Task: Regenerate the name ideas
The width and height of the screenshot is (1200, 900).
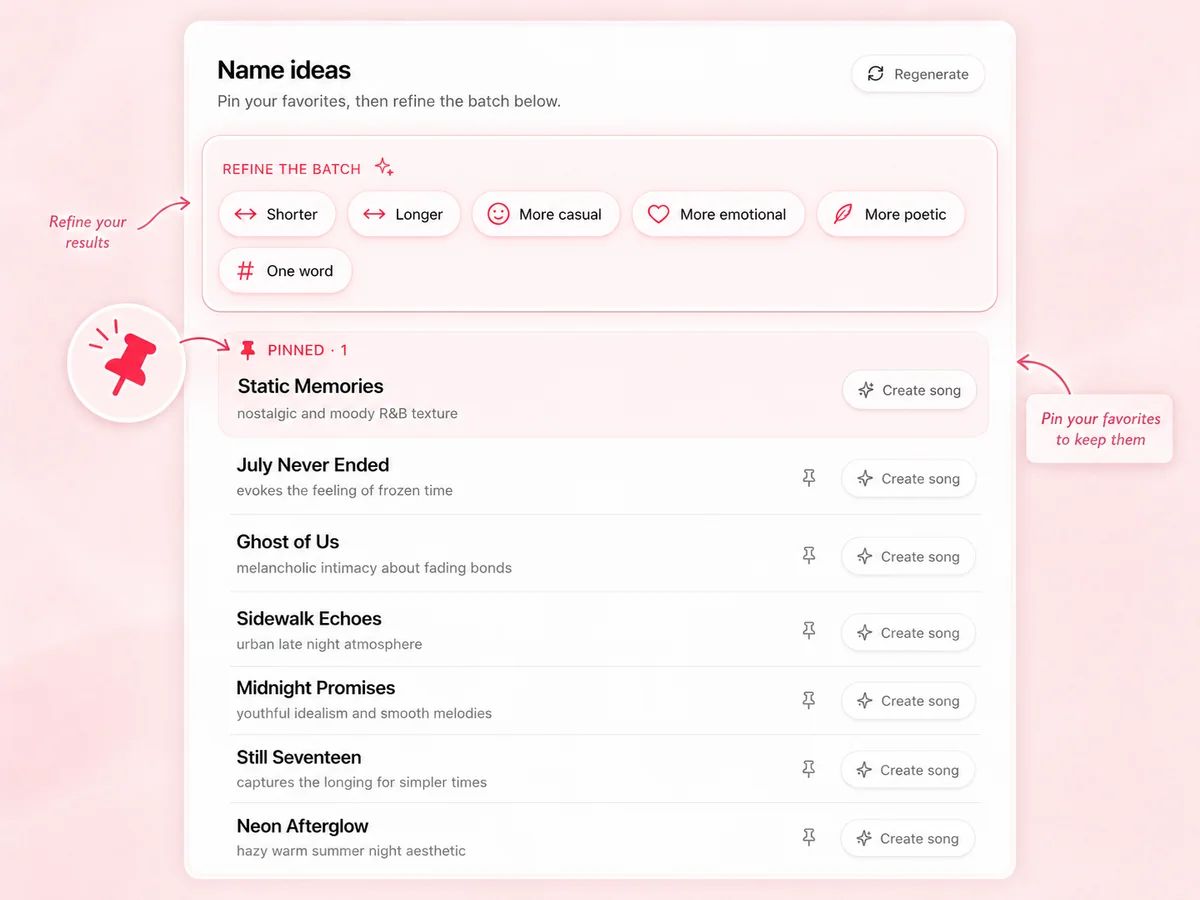Action: (918, 74)
